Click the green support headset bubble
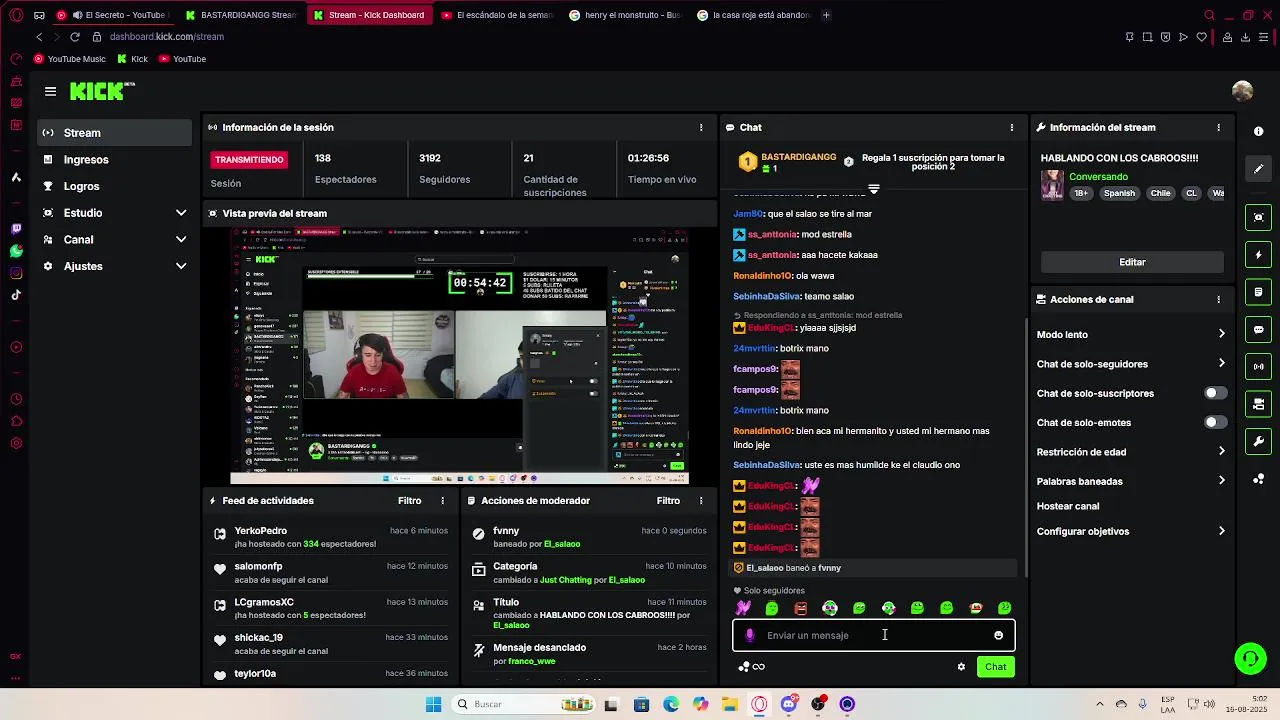 (1250, 658)
